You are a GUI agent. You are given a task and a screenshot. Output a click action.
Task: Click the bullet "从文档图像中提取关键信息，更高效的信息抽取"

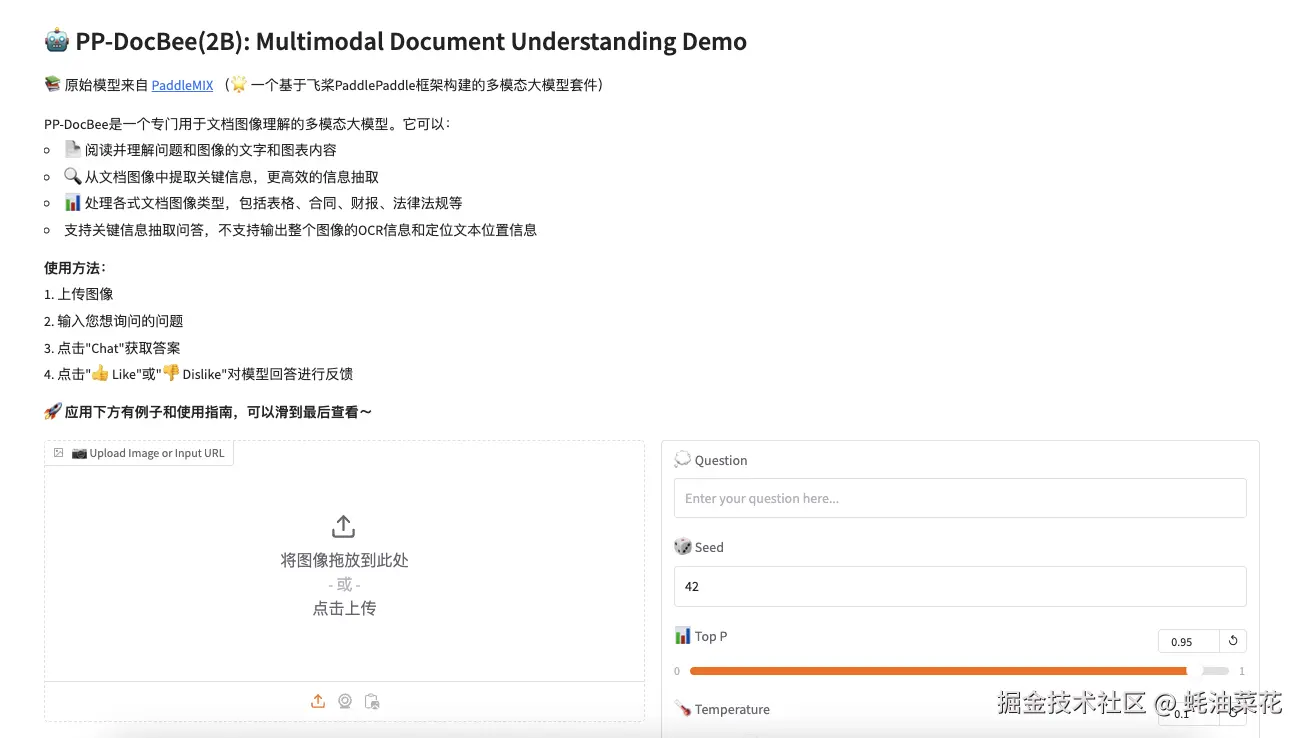tap(221, 177)
